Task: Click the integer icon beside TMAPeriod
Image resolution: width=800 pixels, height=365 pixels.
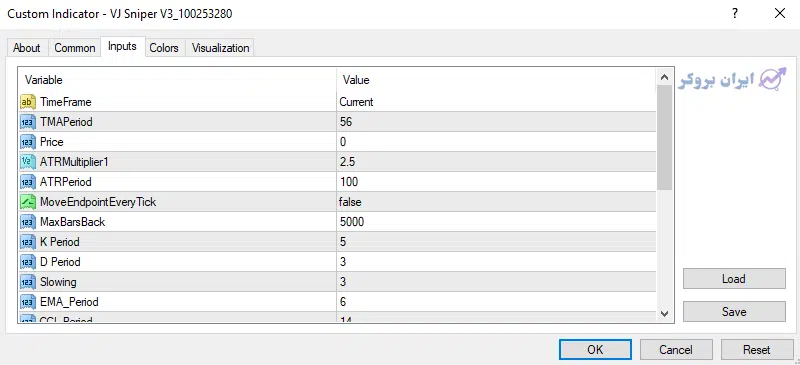Action: pos(28,122)
